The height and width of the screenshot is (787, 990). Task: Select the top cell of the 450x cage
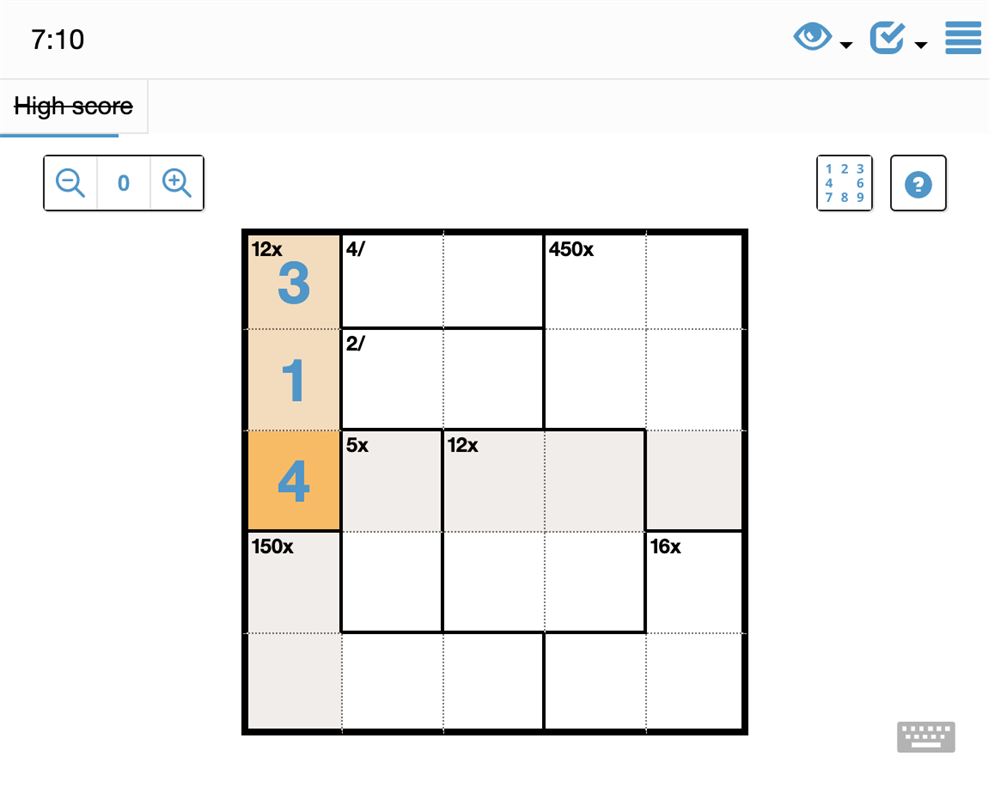[594, 280]
